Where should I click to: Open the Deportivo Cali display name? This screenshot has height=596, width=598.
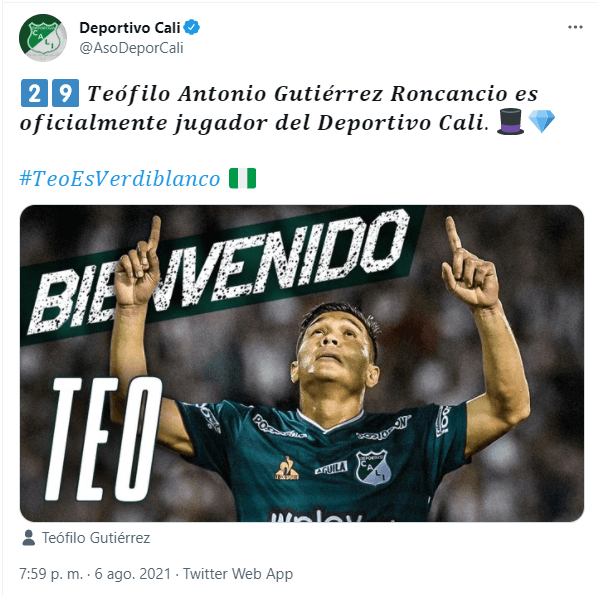pos(130,28)
